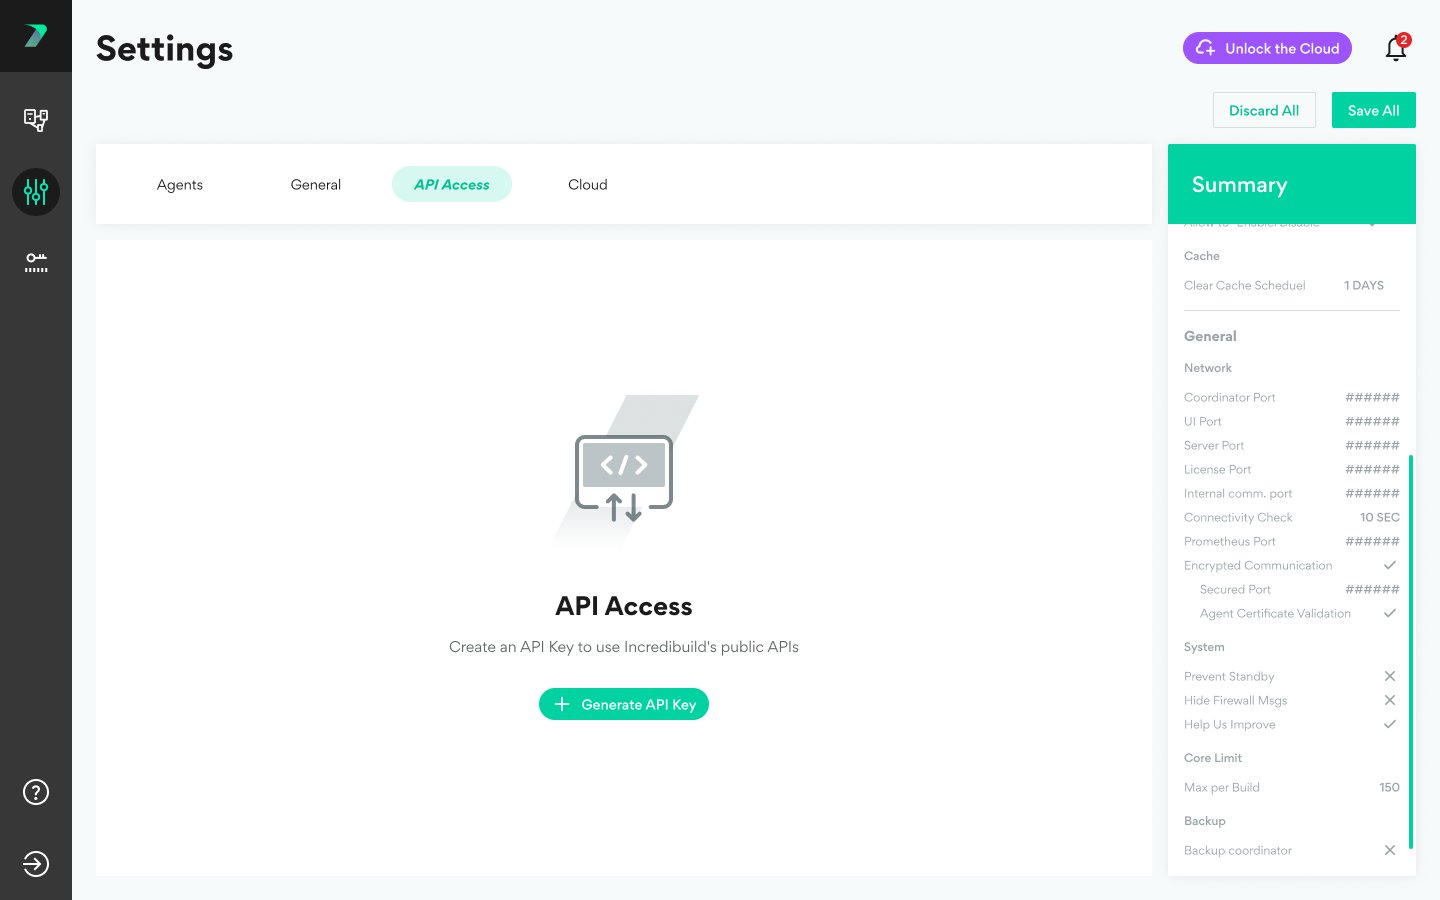Image resolution: width=1440 pixels, height=900 pixels.
Task: Click the Server Port label
Action: (1214, 445)
